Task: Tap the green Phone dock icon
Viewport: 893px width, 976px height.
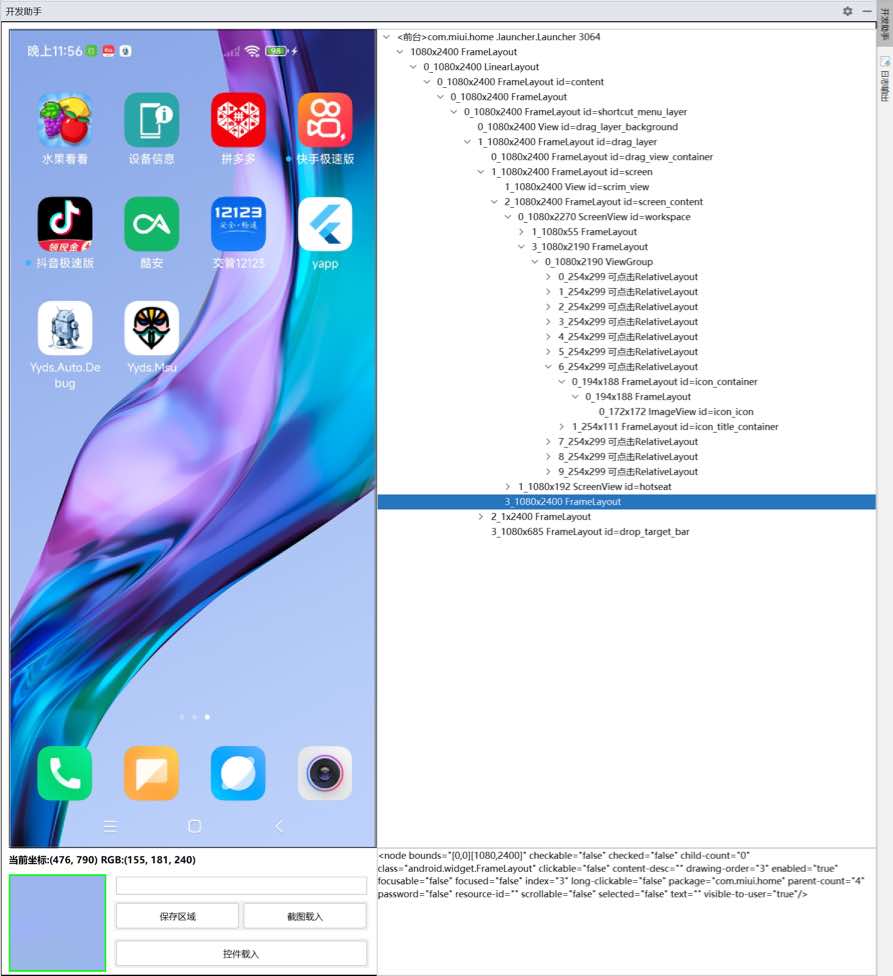Action: pyautogui.click(x=65, y=773)
